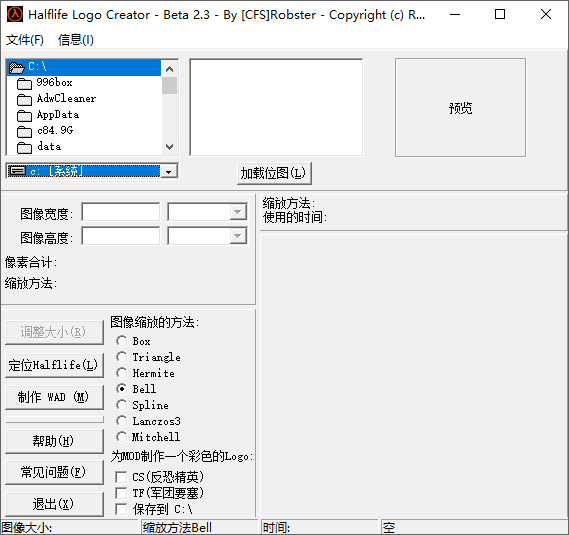Click the 定位Halflife(L) button
This screenshot has height=535, width=569.
pos(54,365)
